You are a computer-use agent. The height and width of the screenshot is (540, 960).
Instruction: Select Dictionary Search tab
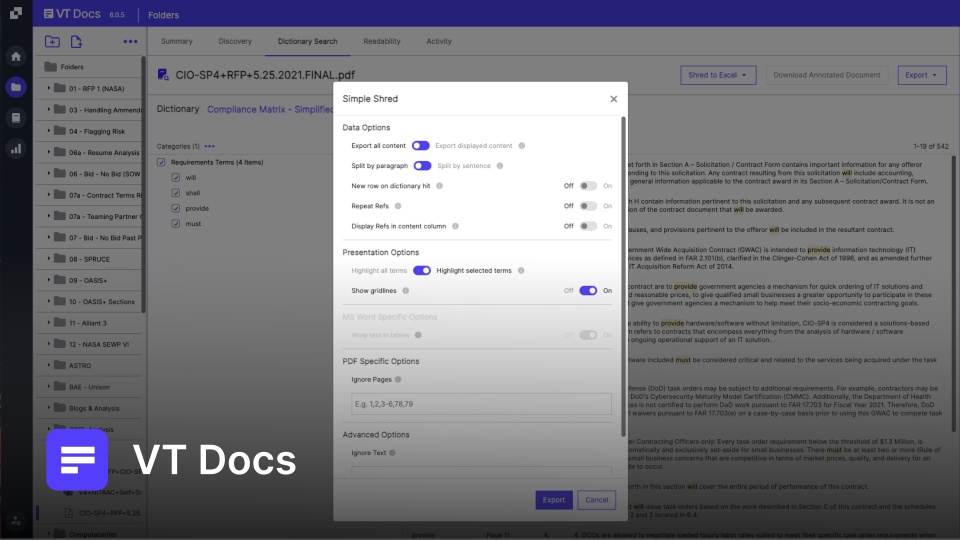[x=307, y=42]
